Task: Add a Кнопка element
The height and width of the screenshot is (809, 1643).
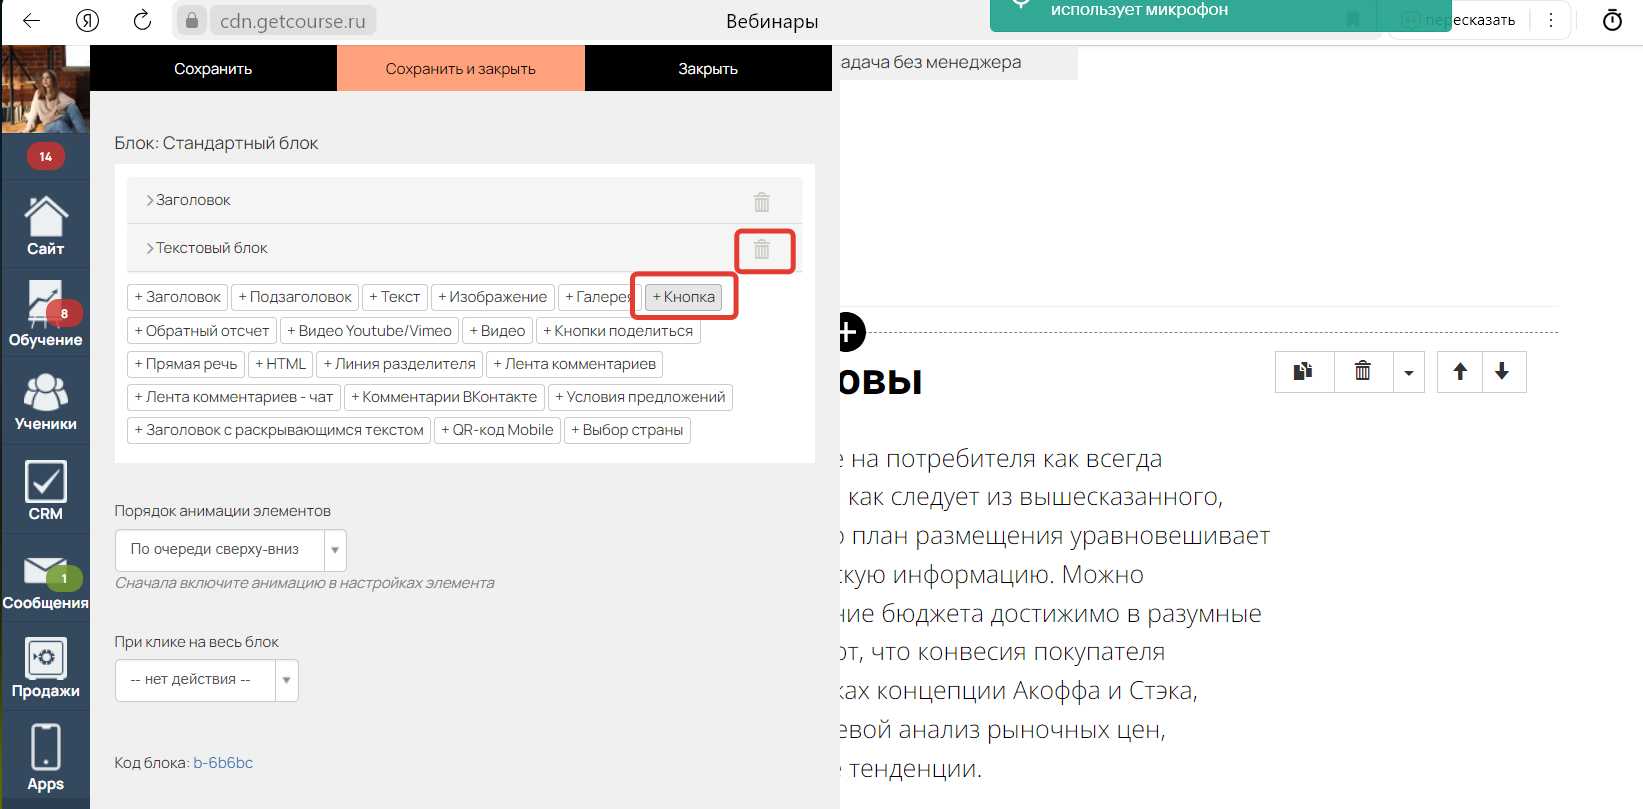Action: 684,297
